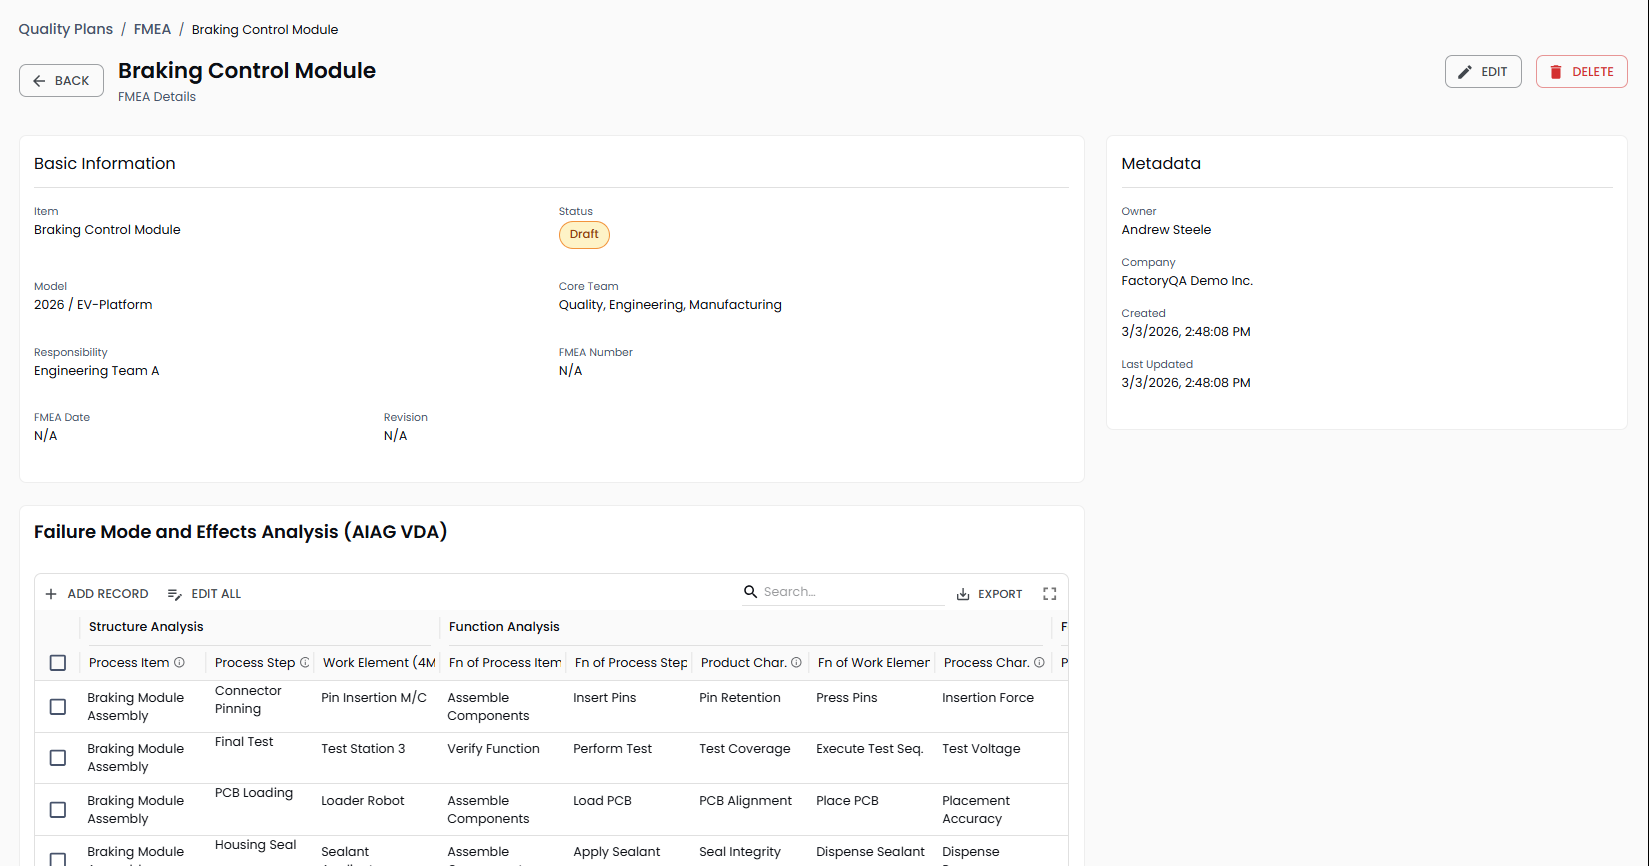Click the magnifier search icon in table toolbar
Screen dimensions: 1649x866
(x=750, y=592)
